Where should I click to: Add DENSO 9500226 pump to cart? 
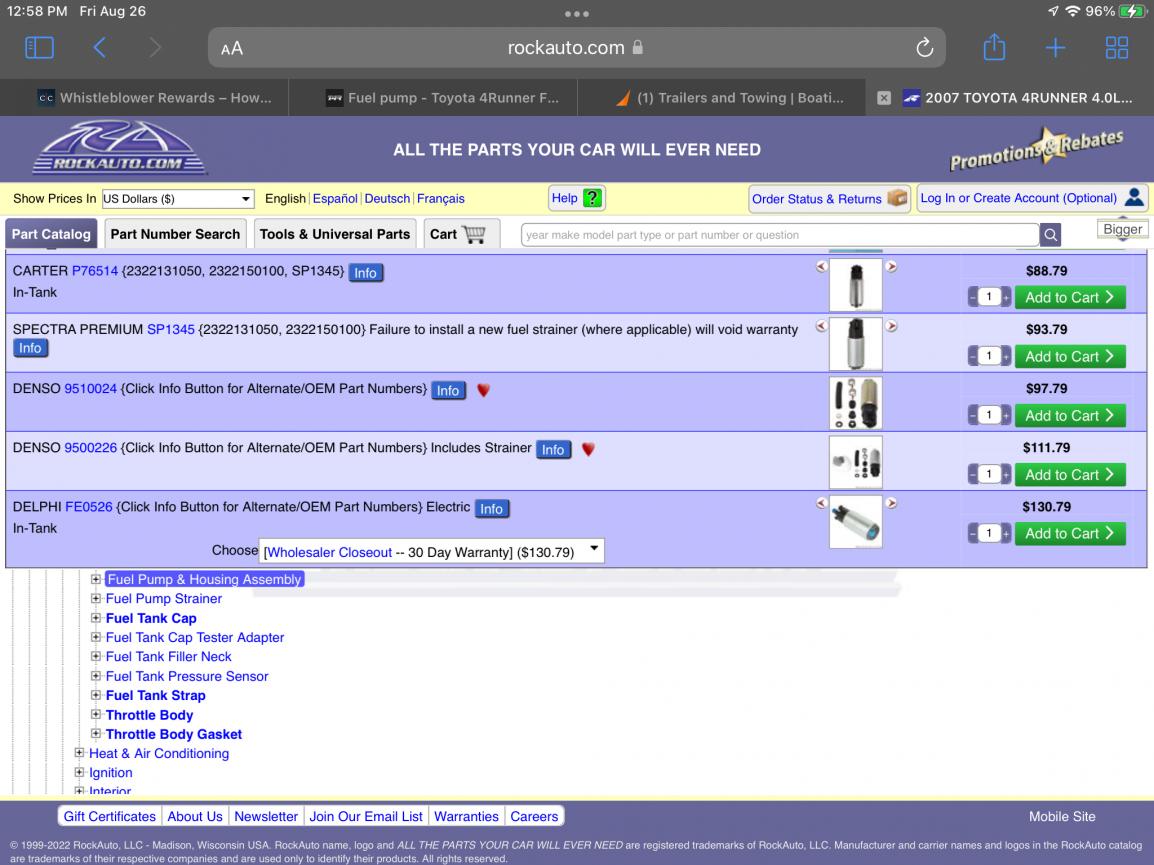[x=1069, y=475]
